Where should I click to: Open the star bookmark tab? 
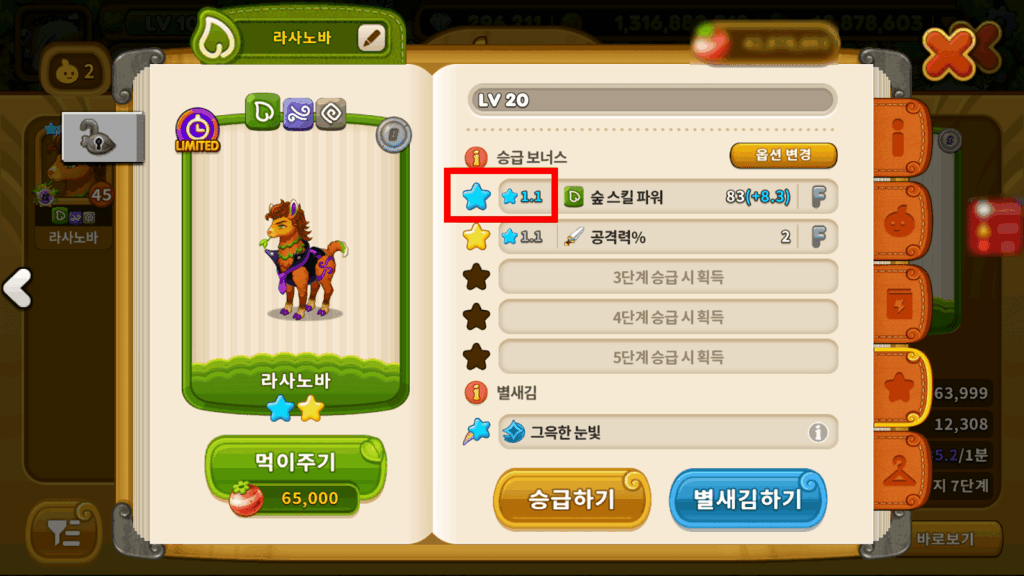coord(901,387)
